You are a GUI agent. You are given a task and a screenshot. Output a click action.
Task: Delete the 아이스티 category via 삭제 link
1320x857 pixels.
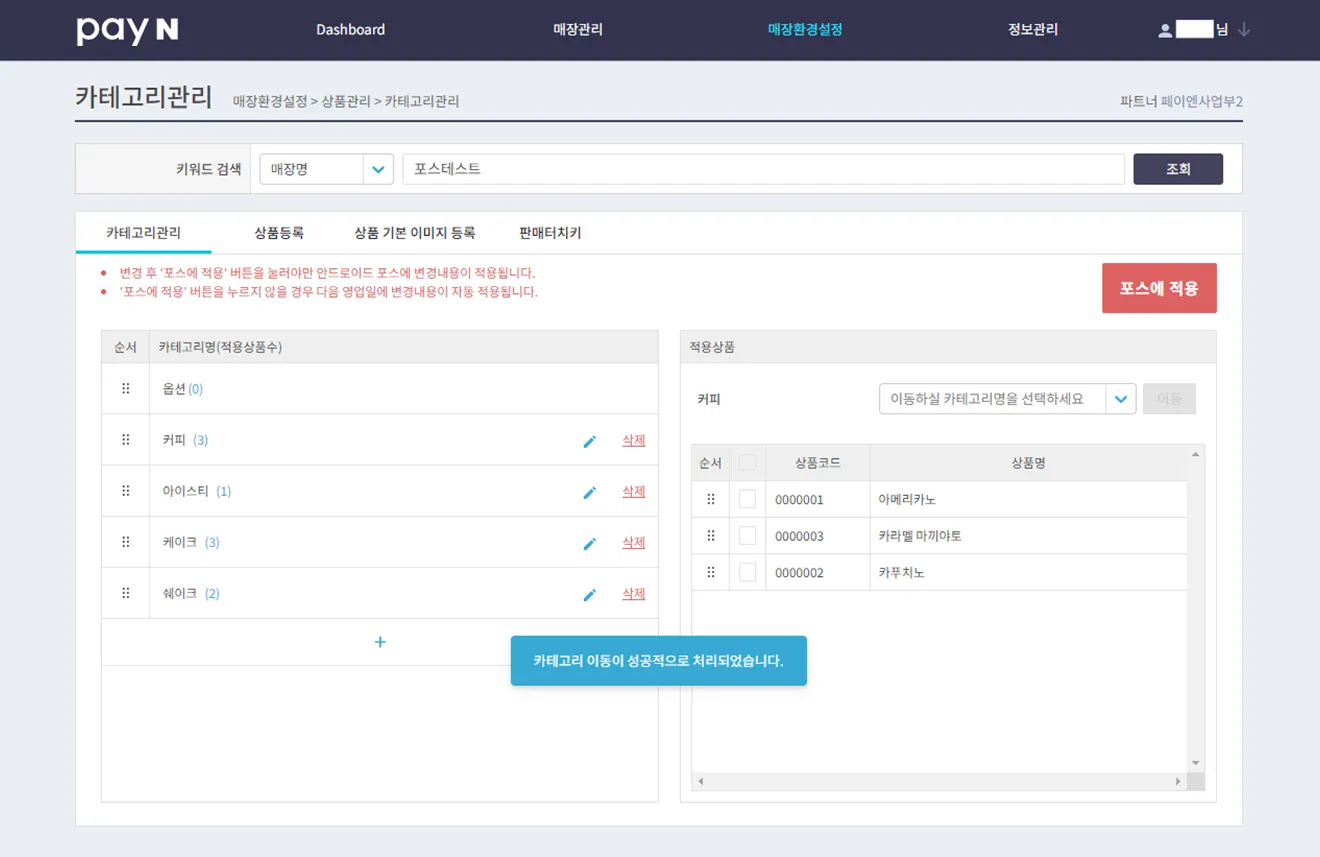[634, 491]
